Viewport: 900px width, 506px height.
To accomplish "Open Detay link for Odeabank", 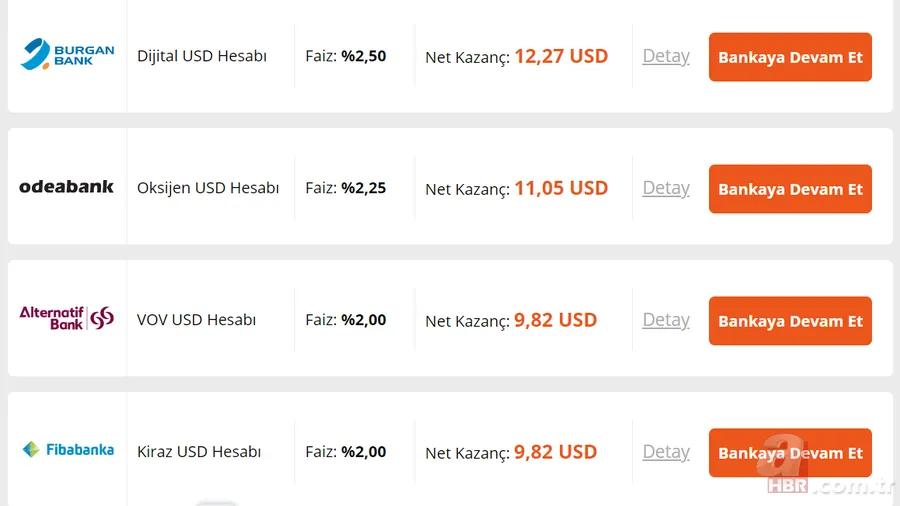I will 666,188.
